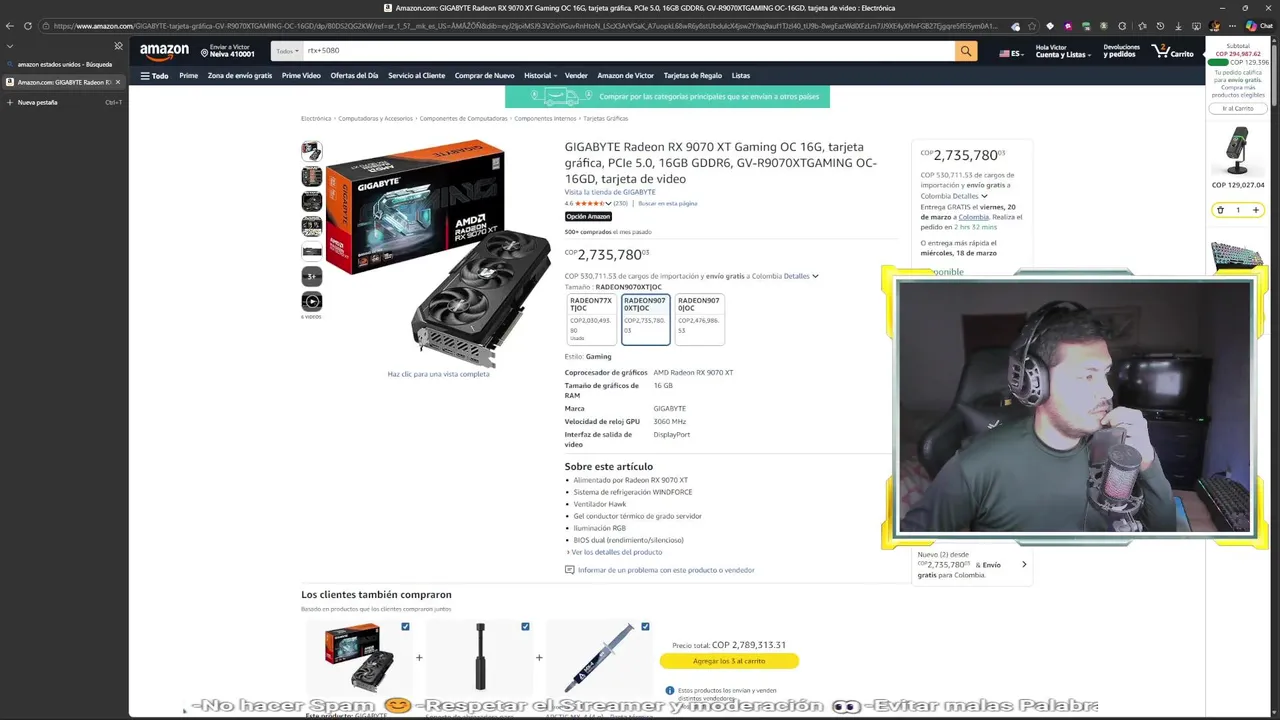Click the microphone image in cart sidebar
This screenshot has height=720, width=1280.
(1238, 151)
